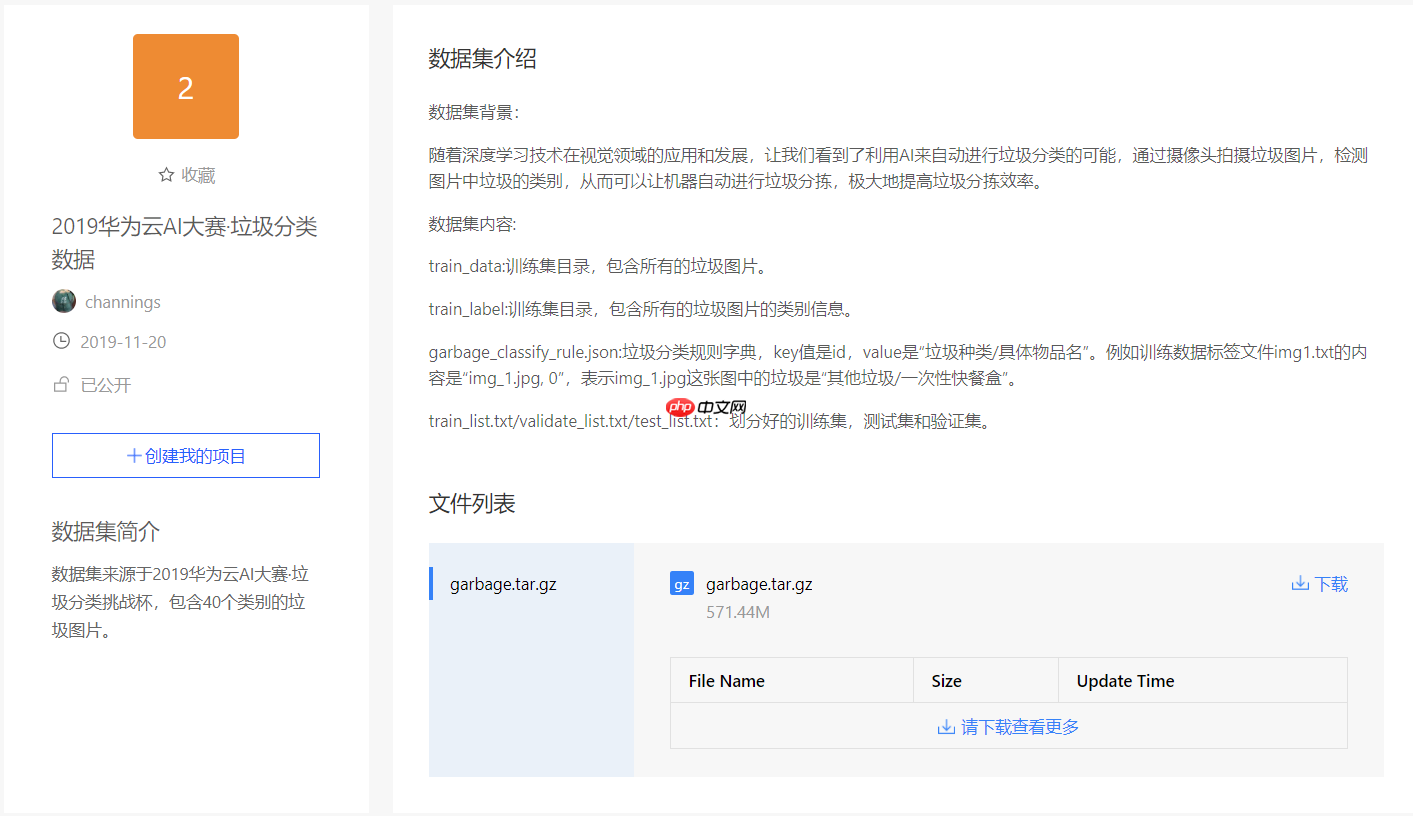Viewport: 1413px width, 816px height.
Task: Click the garbage_classify_rule.json description paragraph
Action: 898,366
